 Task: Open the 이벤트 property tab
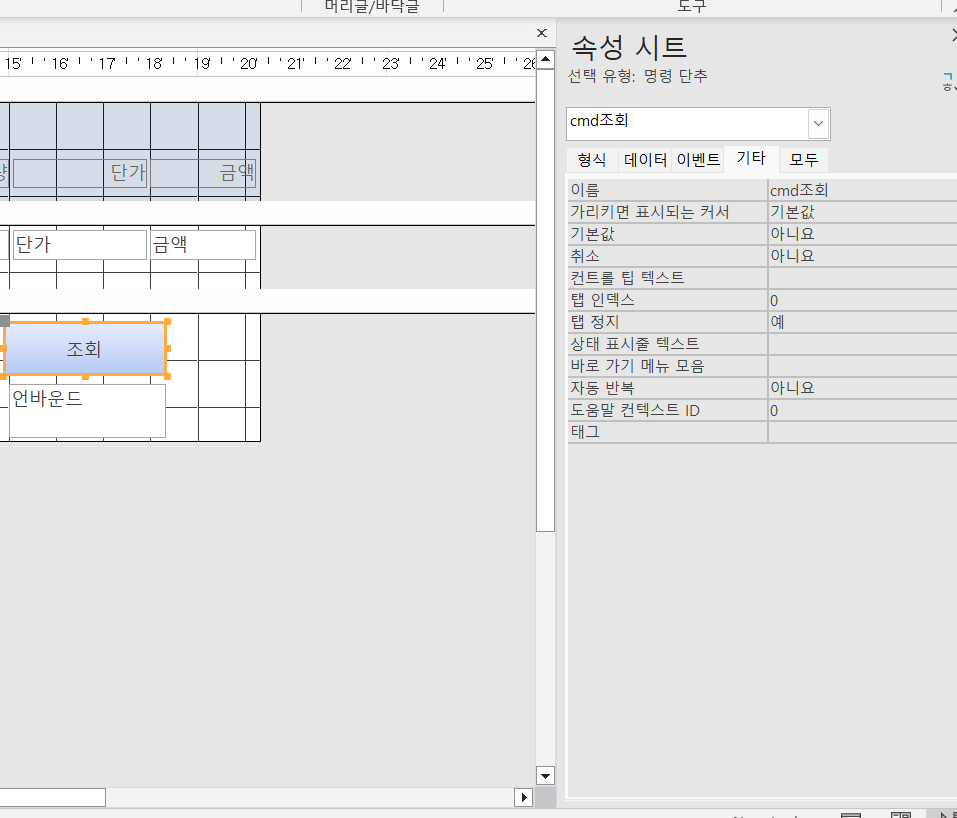pyautogui.click(x=698, y=160)
